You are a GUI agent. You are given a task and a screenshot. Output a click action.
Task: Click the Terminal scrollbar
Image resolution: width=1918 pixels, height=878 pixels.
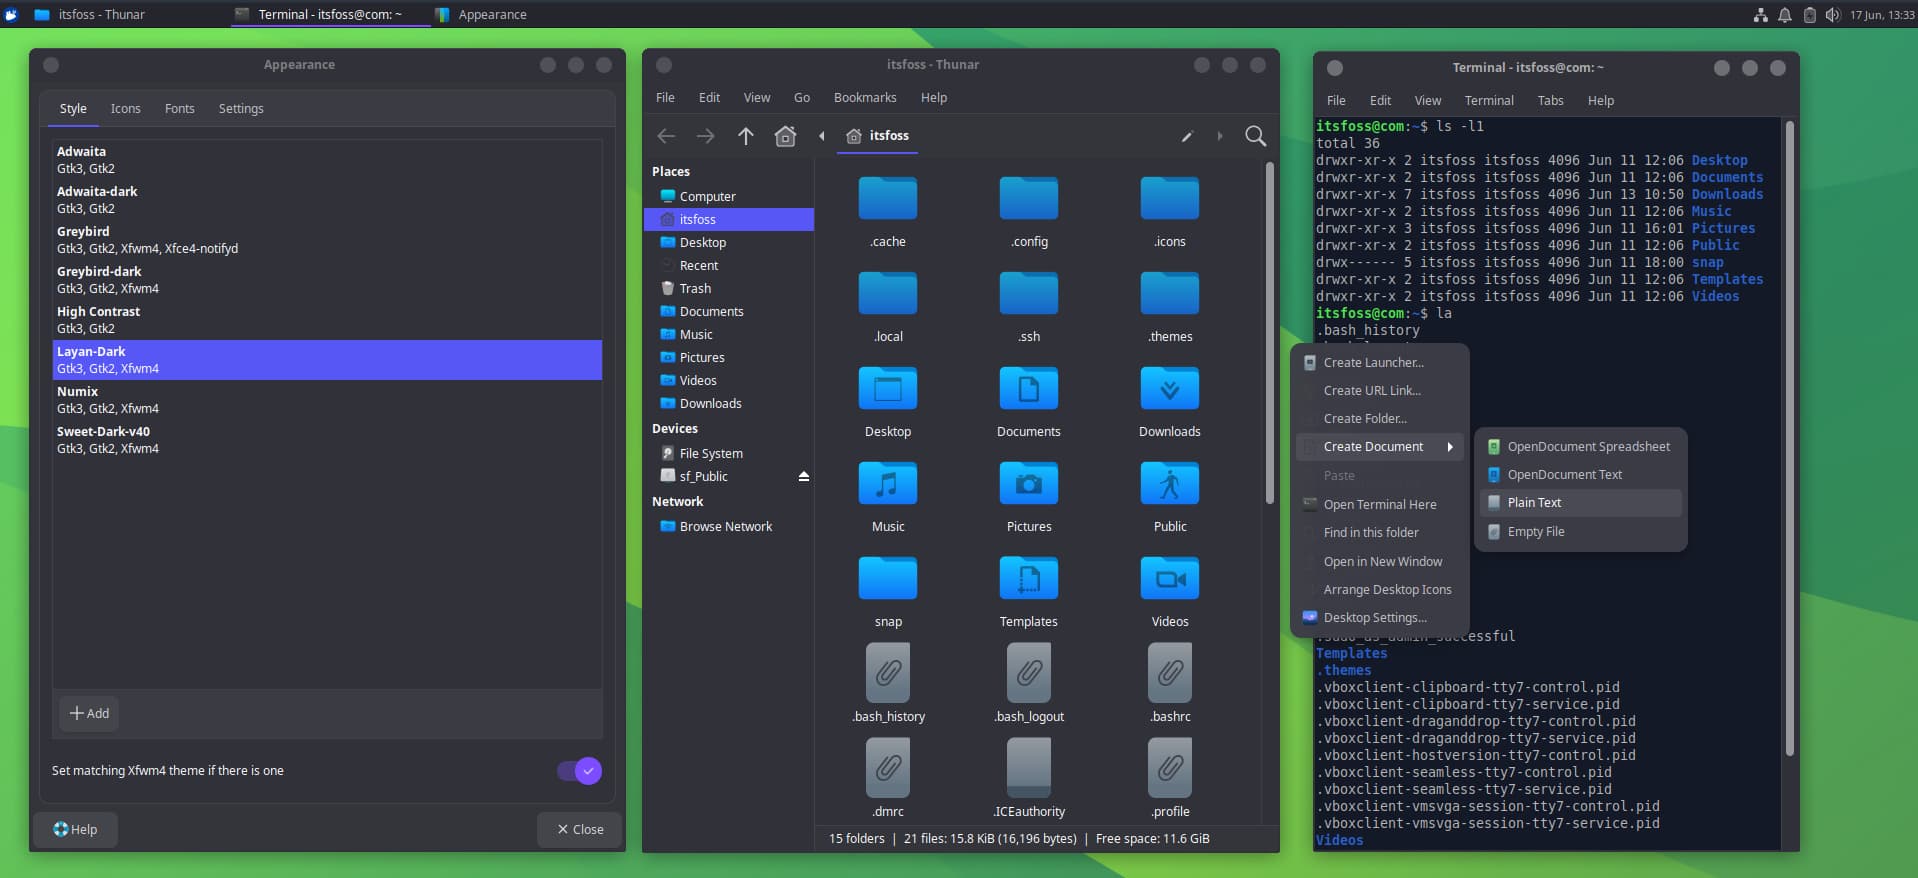[x=1789, y=438]
